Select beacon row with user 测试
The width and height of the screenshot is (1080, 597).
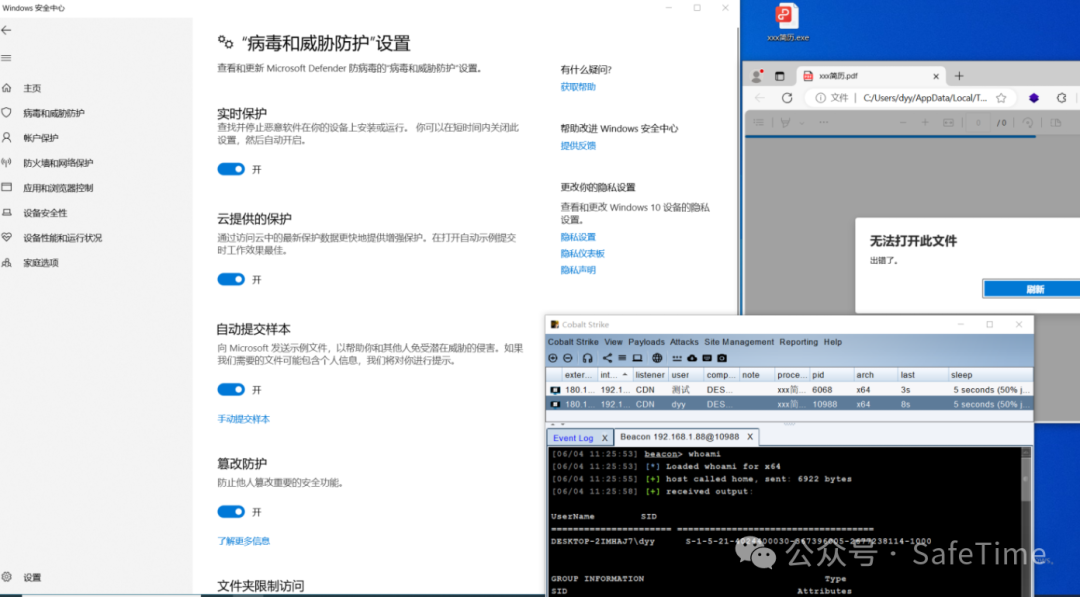pos(790,390)
